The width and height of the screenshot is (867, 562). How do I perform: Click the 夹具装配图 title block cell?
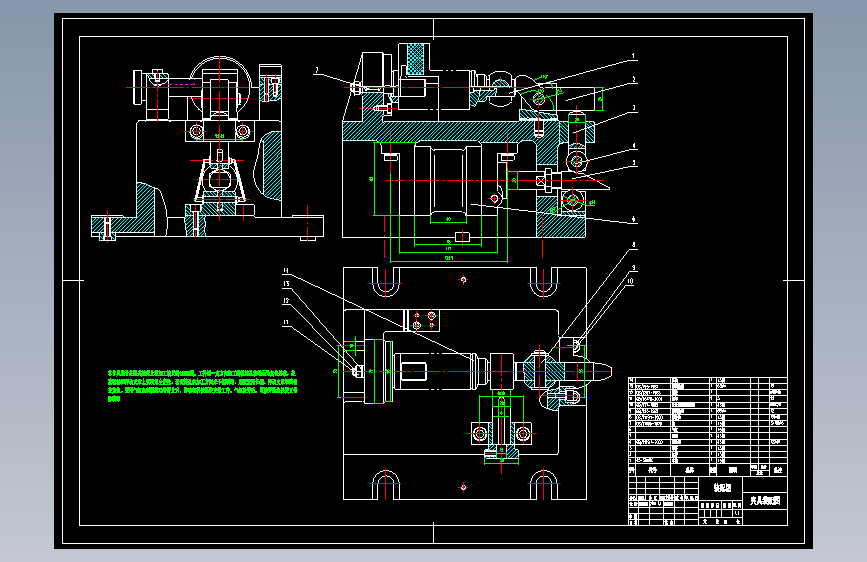click(765, 501)
